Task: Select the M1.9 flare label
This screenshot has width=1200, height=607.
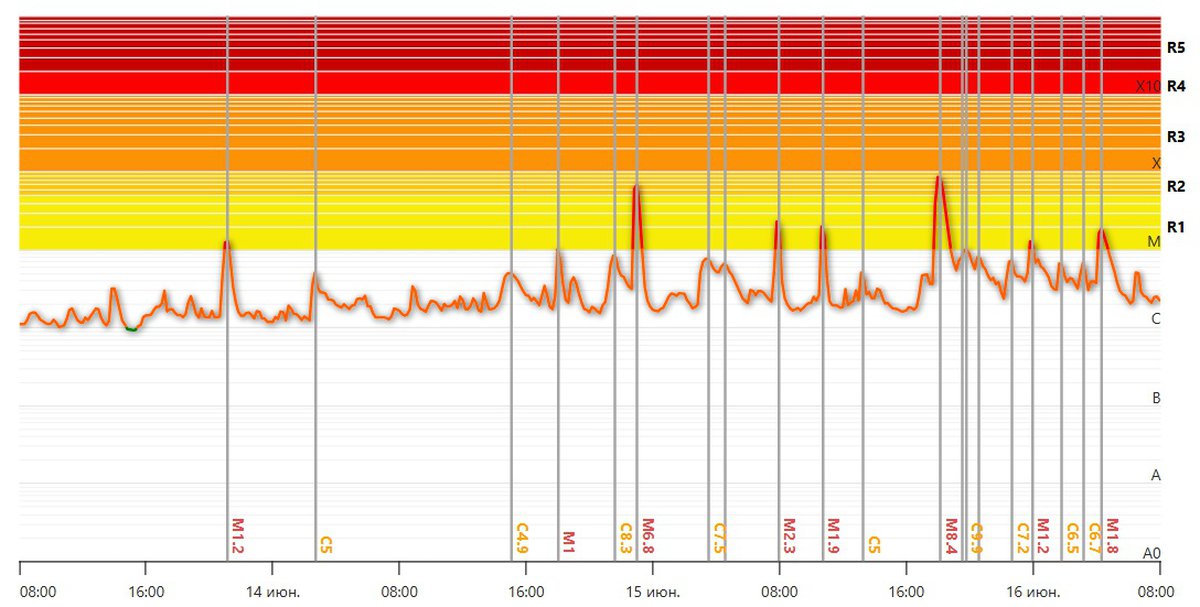Action: click(x=832, y=536)
